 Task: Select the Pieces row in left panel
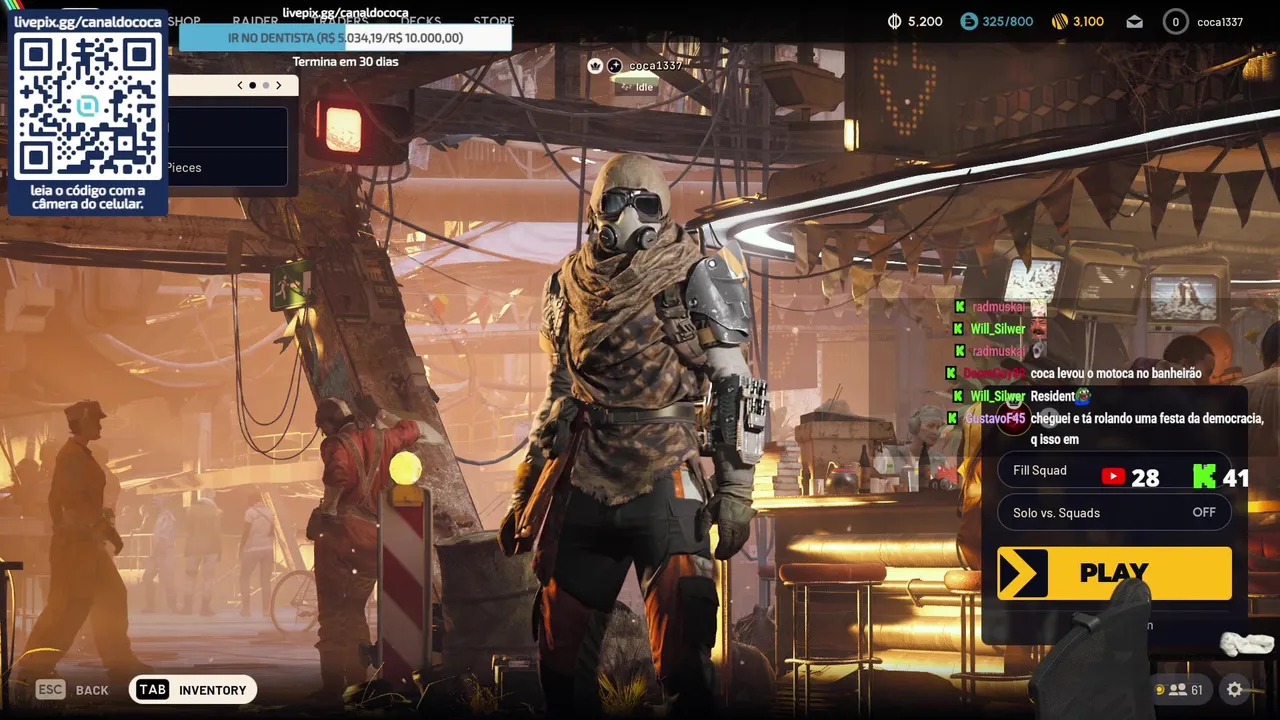(228, 167)
